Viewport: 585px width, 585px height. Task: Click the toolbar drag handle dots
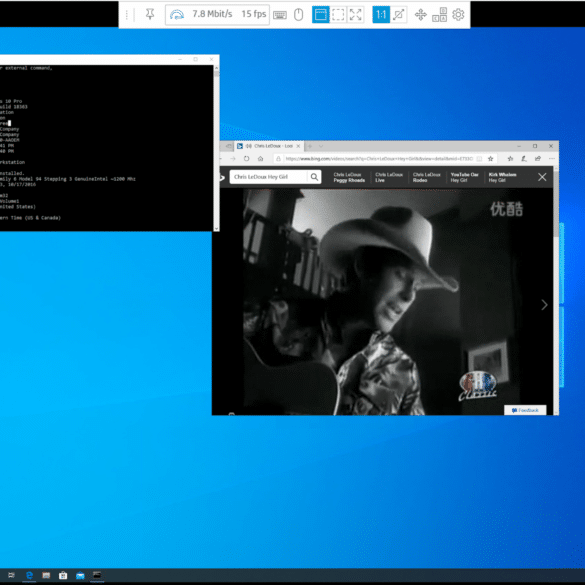click(127, 15)
